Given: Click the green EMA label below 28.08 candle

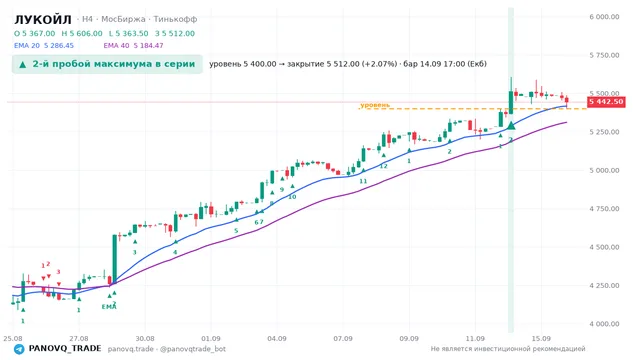Looking at the screenshot, I should tap(108, 307).
